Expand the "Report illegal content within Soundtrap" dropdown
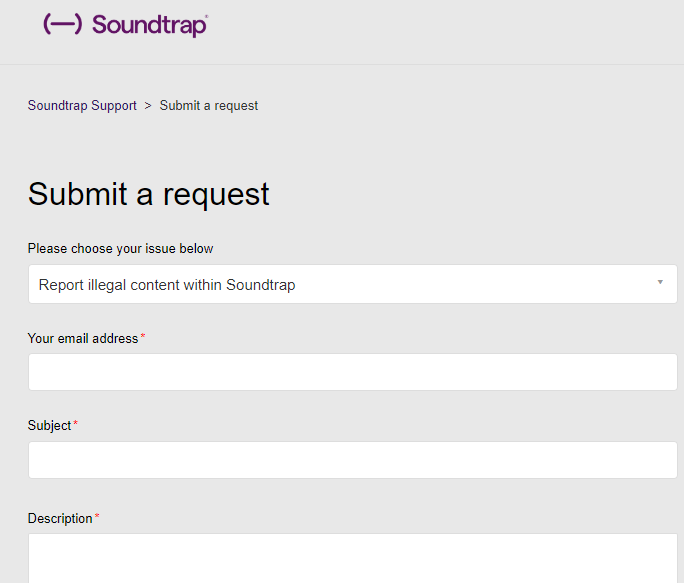 click(352, 284)
